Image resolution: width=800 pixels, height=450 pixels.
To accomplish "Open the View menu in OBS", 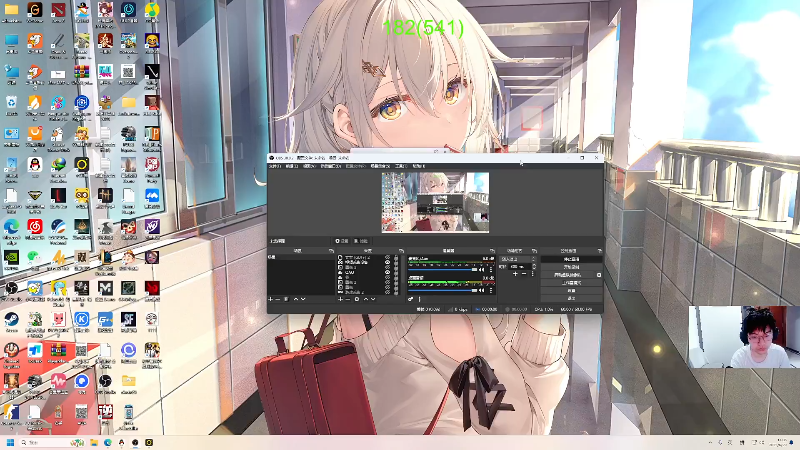I will [309, 166].
